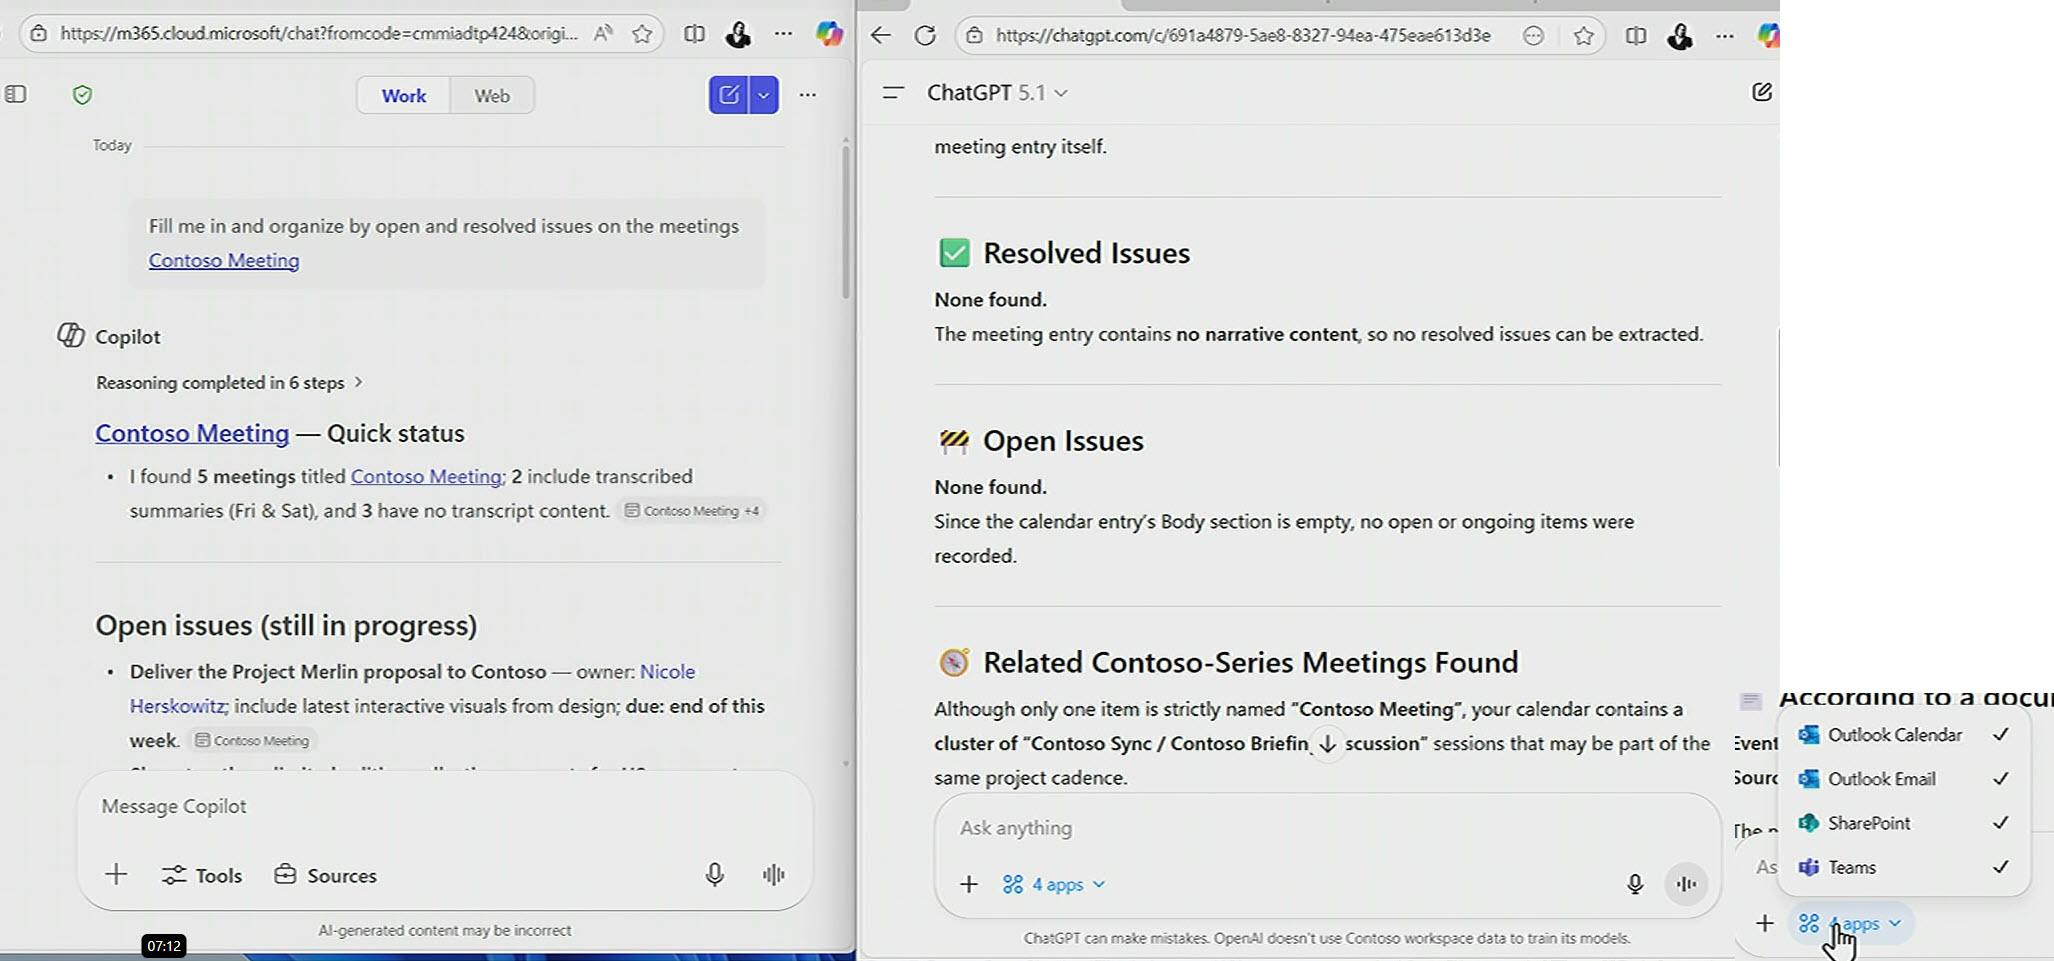Reload the ChatGPT browser page
Viewport: 2054px width, 961px height.
click(x=925, y=36)
